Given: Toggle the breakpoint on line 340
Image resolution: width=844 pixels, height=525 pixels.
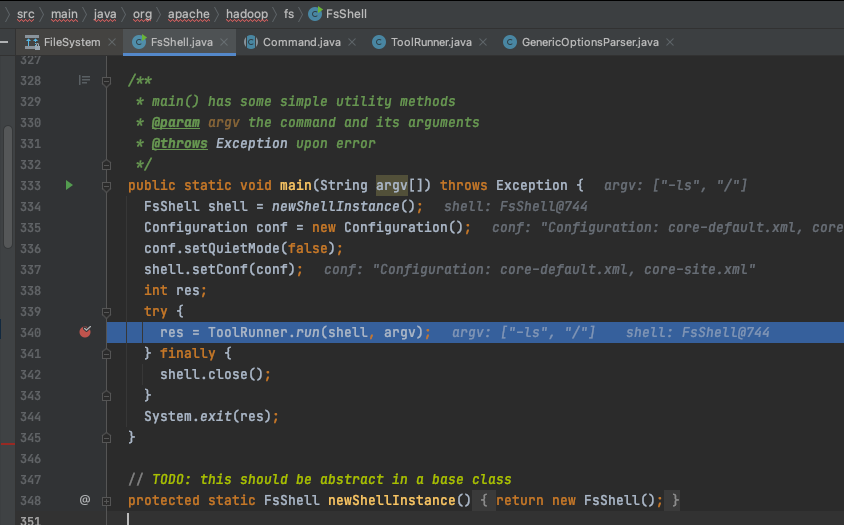Looking at the screenshot, I should click(85, 332).
